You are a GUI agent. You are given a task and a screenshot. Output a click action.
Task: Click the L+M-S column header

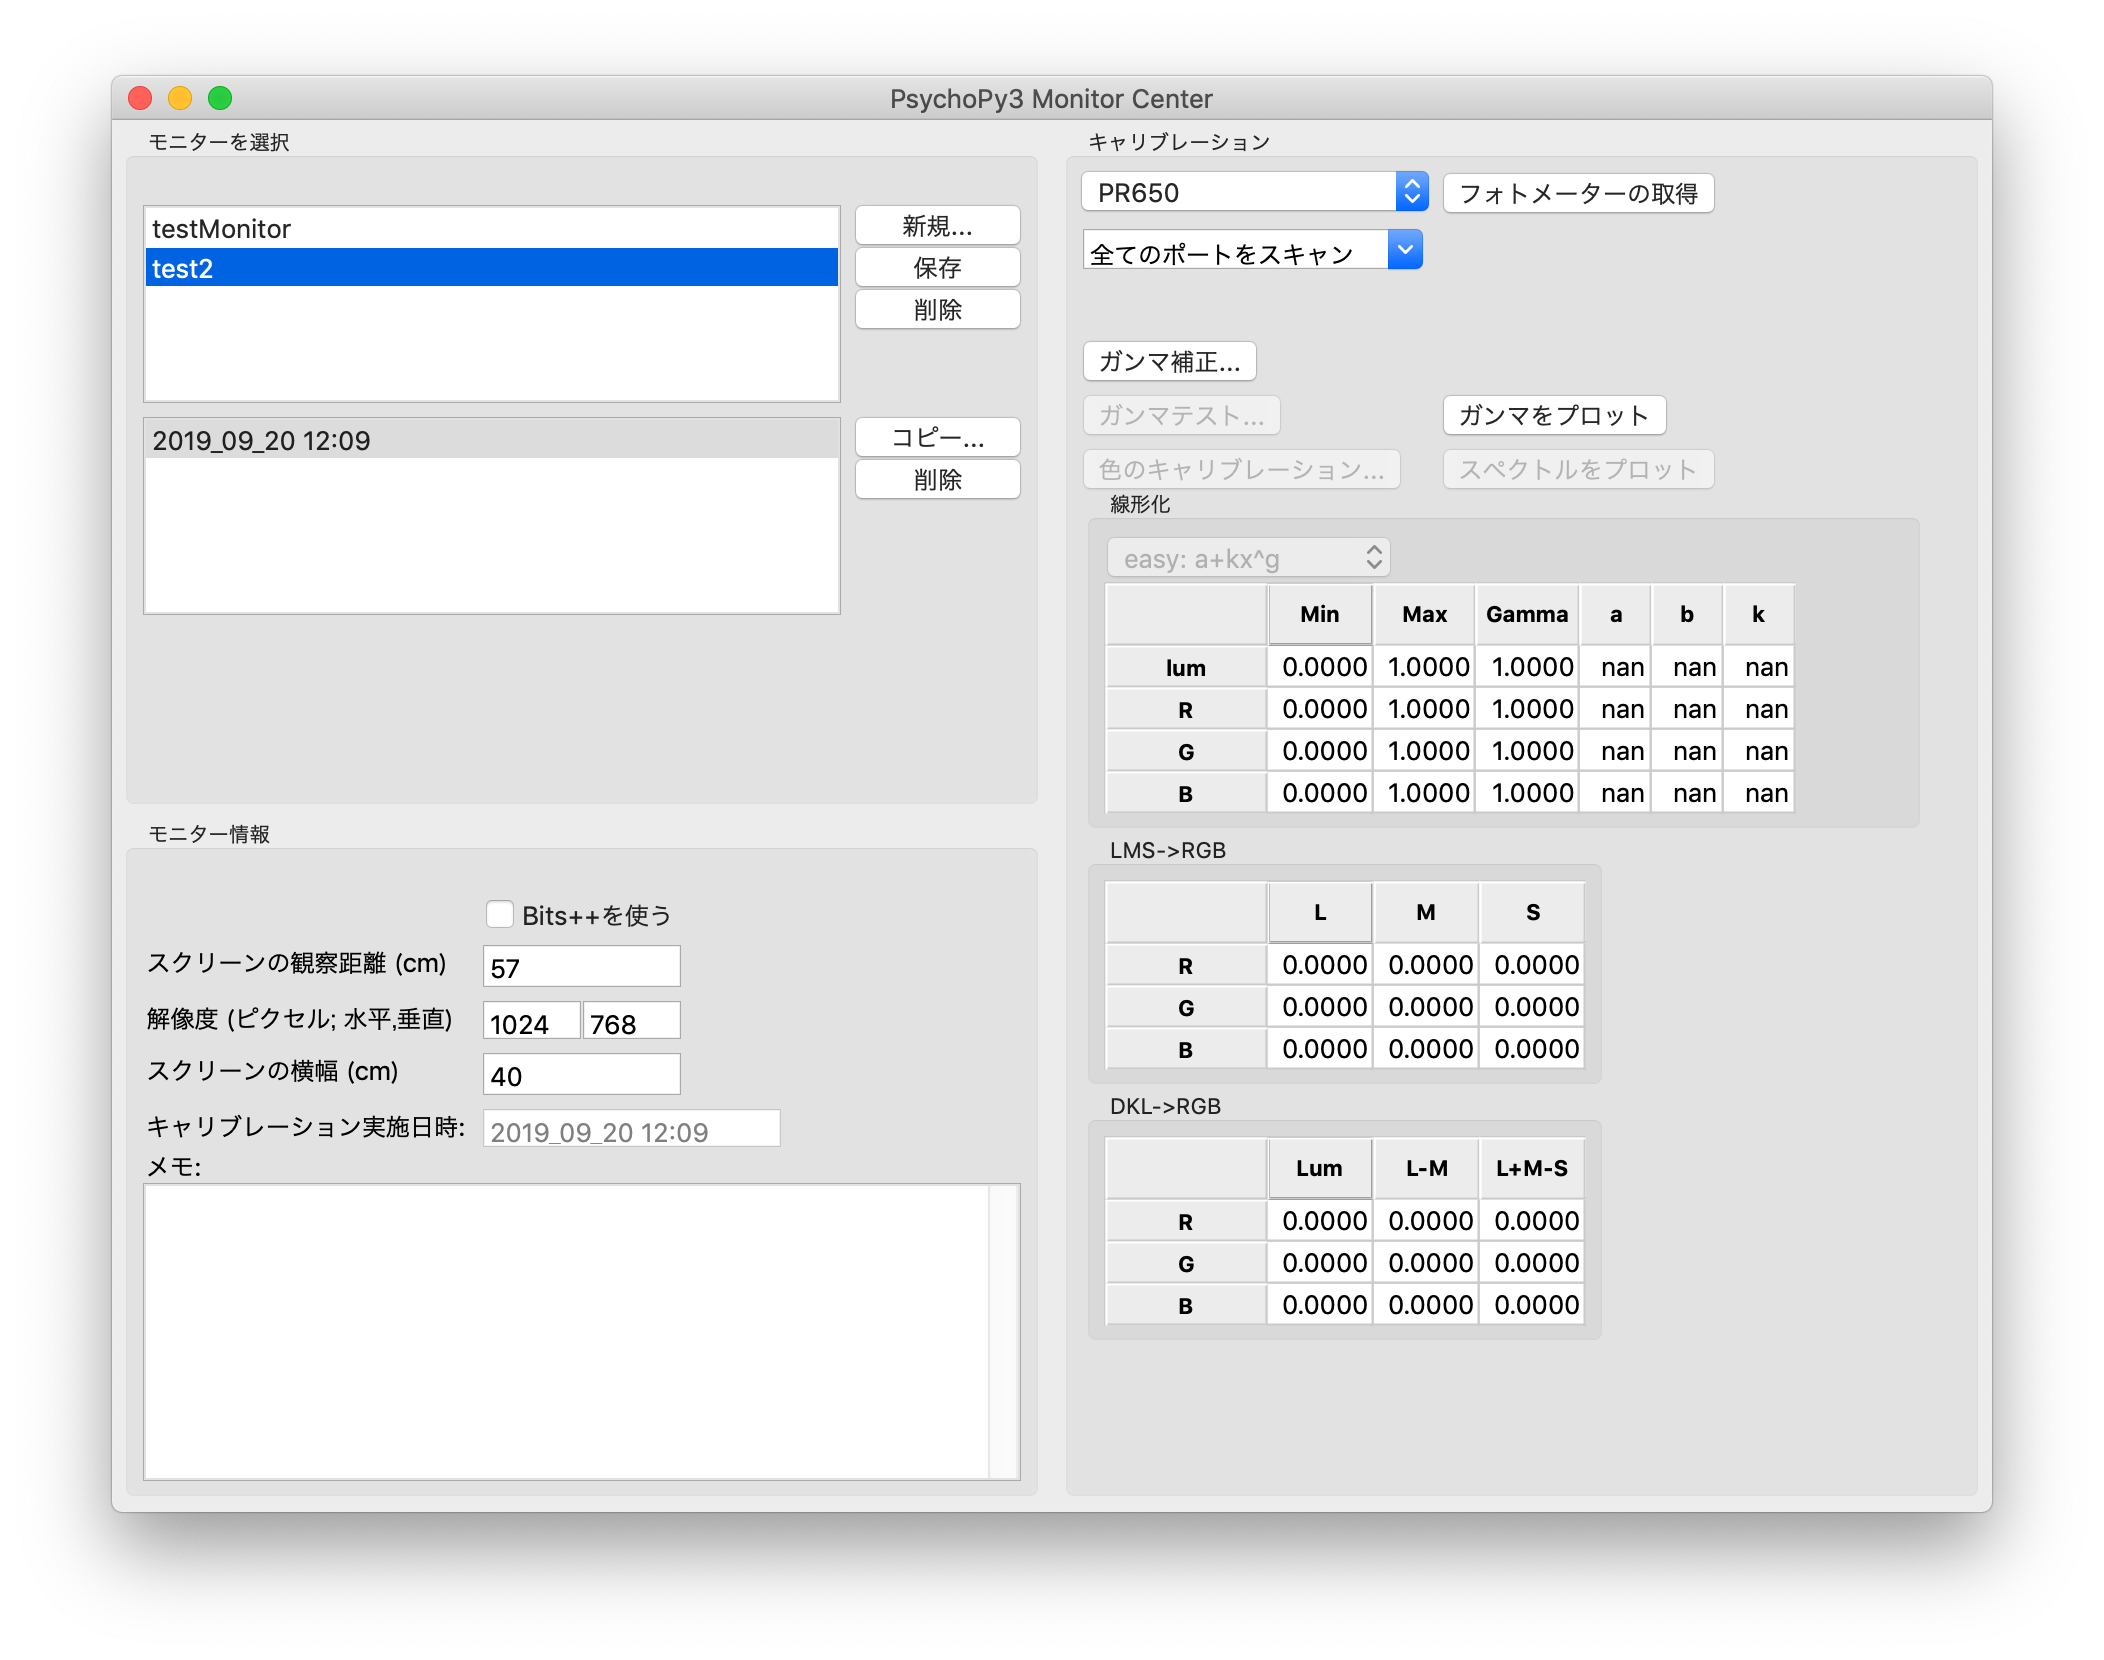tap(1533, 1169)
